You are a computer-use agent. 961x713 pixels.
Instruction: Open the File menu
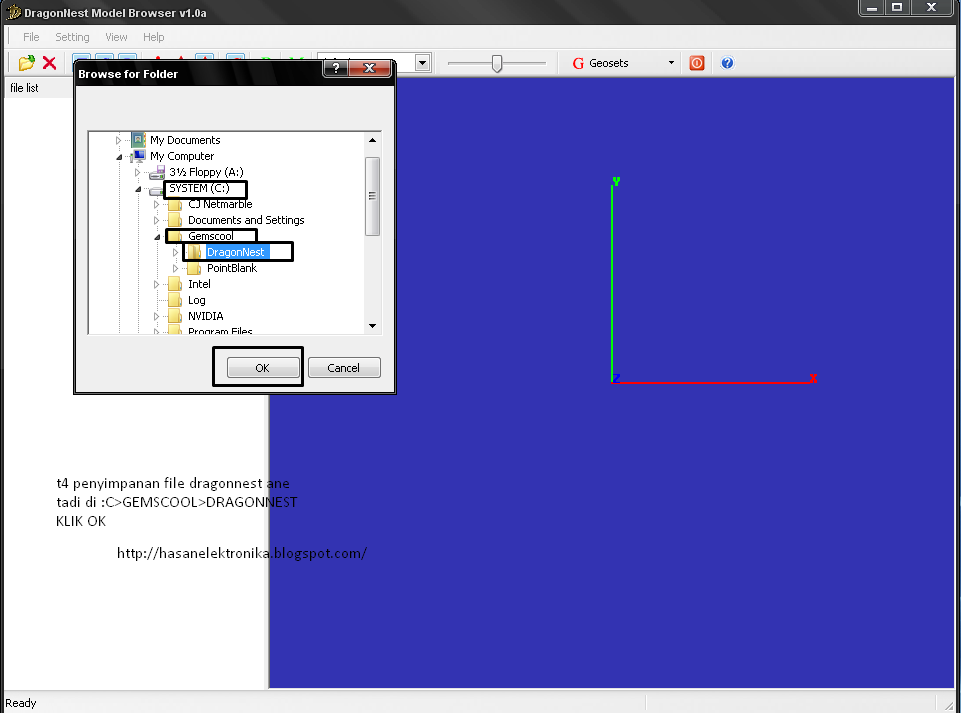(x=31, y=37)
